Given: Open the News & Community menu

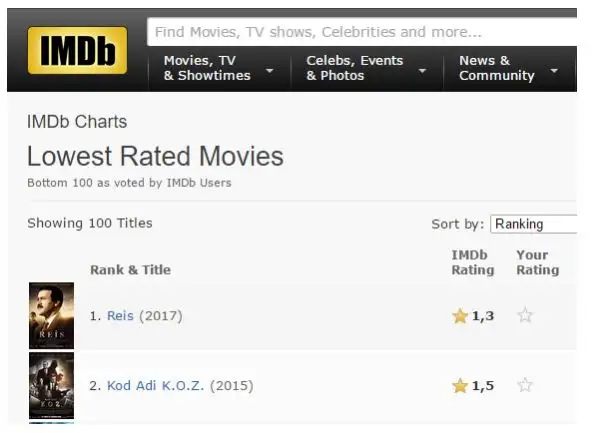Looking at the screenshot, I should [x=496, y=68].
